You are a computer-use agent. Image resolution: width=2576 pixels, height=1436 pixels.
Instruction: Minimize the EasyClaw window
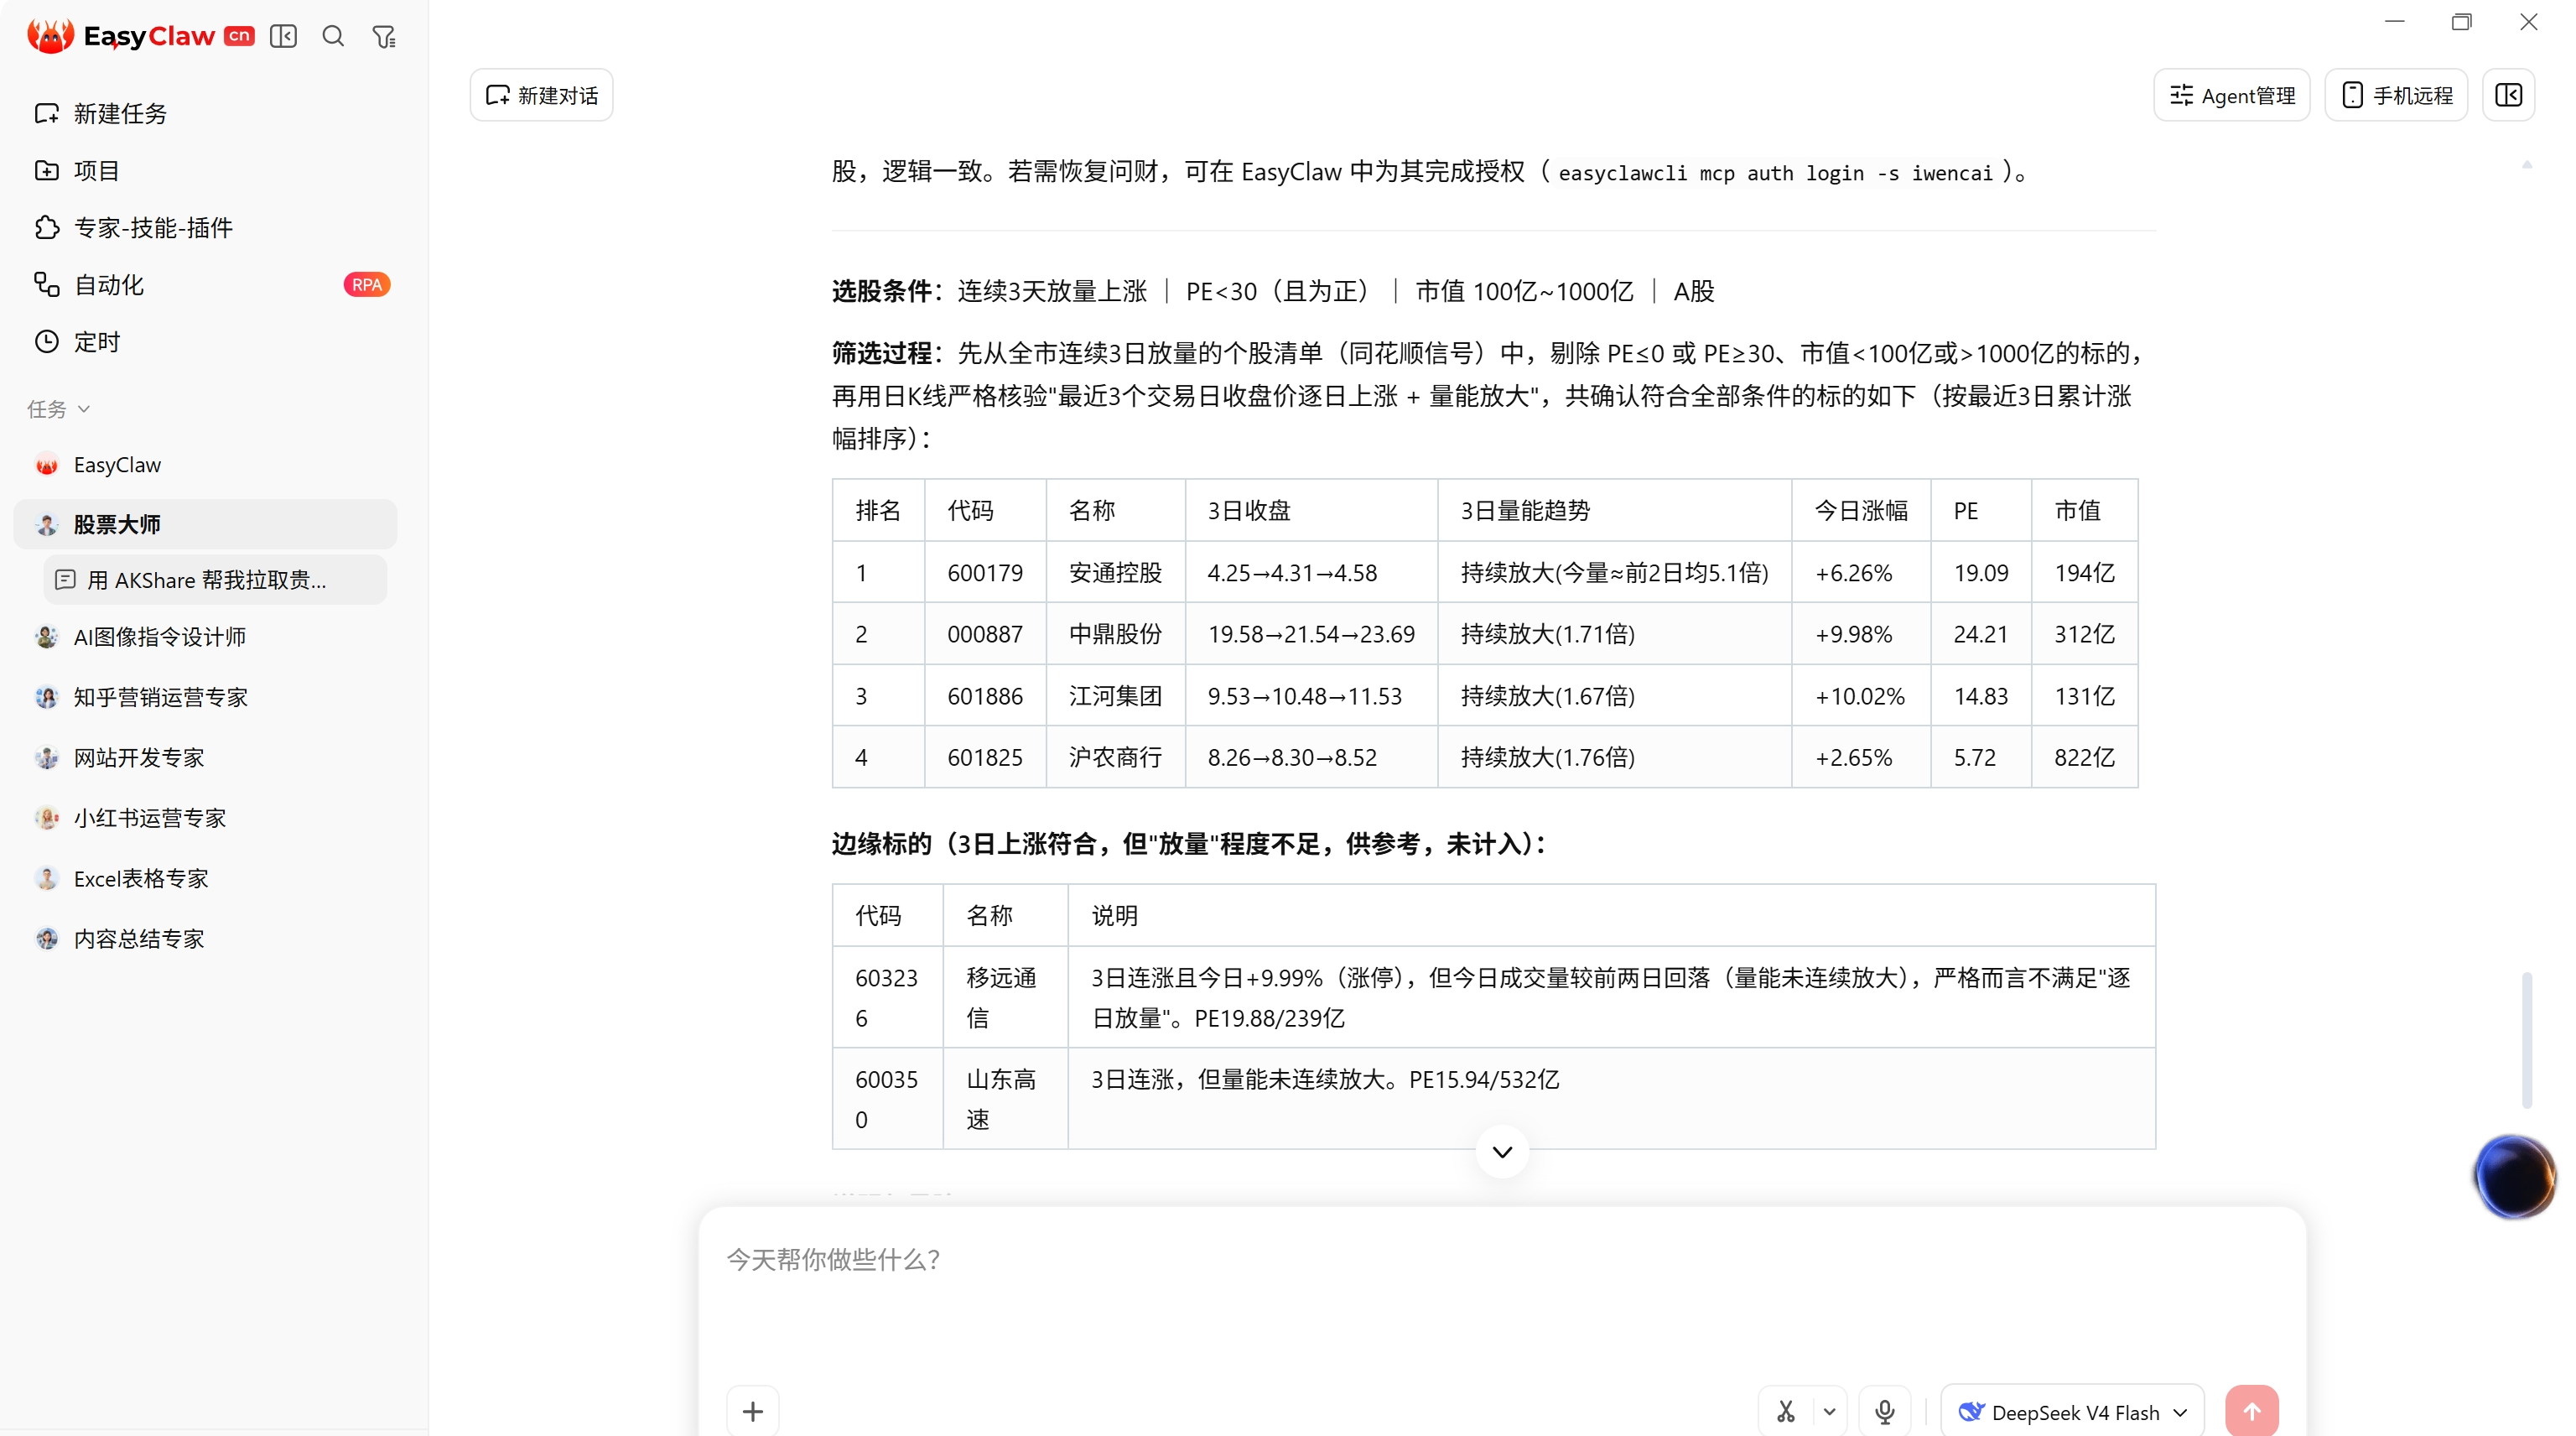pyautogui.click(x=2394, y=21)
